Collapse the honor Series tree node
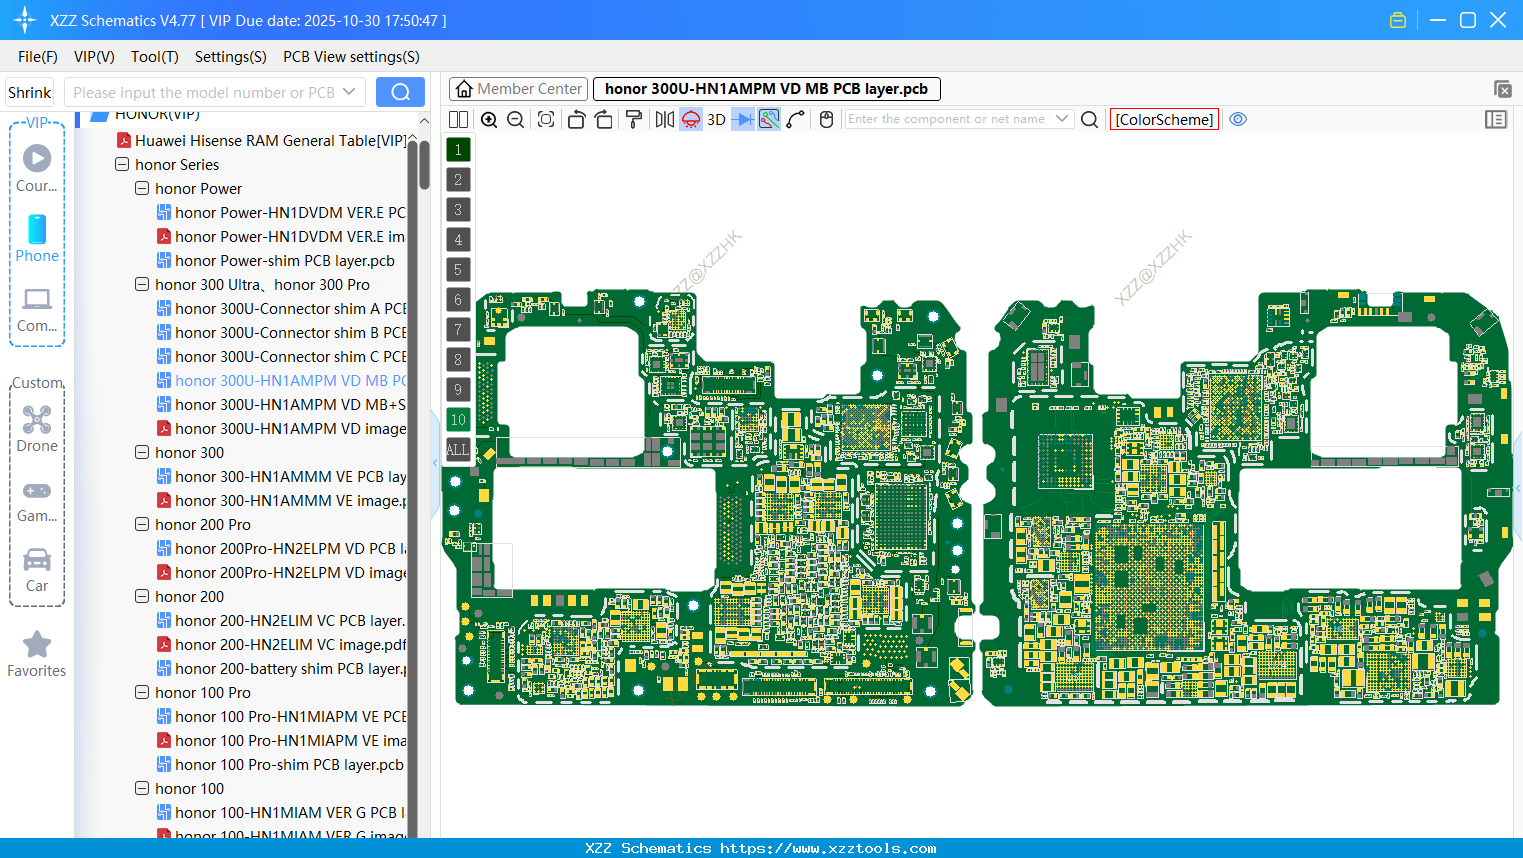Viewport: 1523px width, 858px height. click(x=122, y=165)
